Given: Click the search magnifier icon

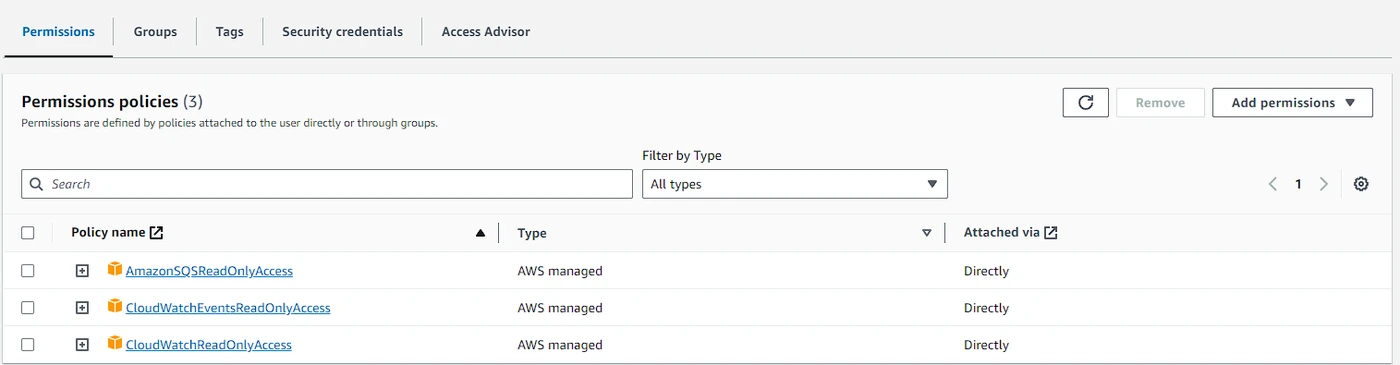Looking at the screenshot, I should 36,184.
